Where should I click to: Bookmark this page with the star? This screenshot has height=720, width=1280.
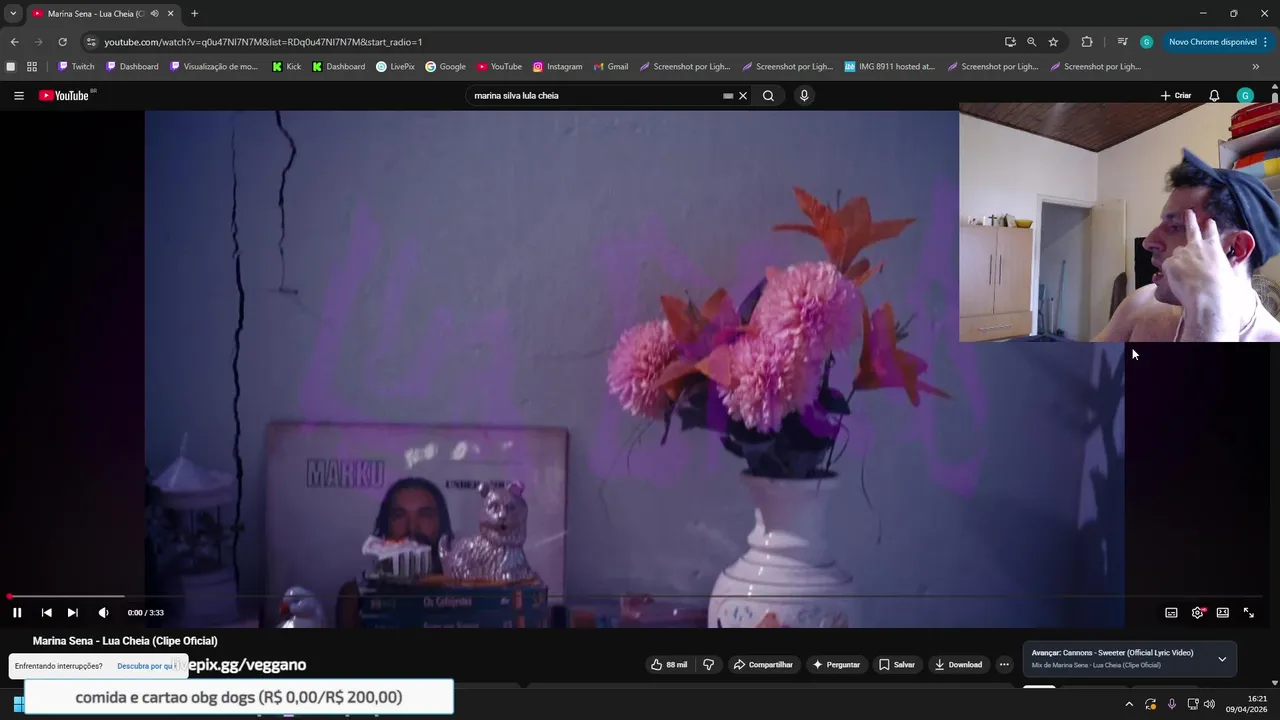click(1053, 42)
